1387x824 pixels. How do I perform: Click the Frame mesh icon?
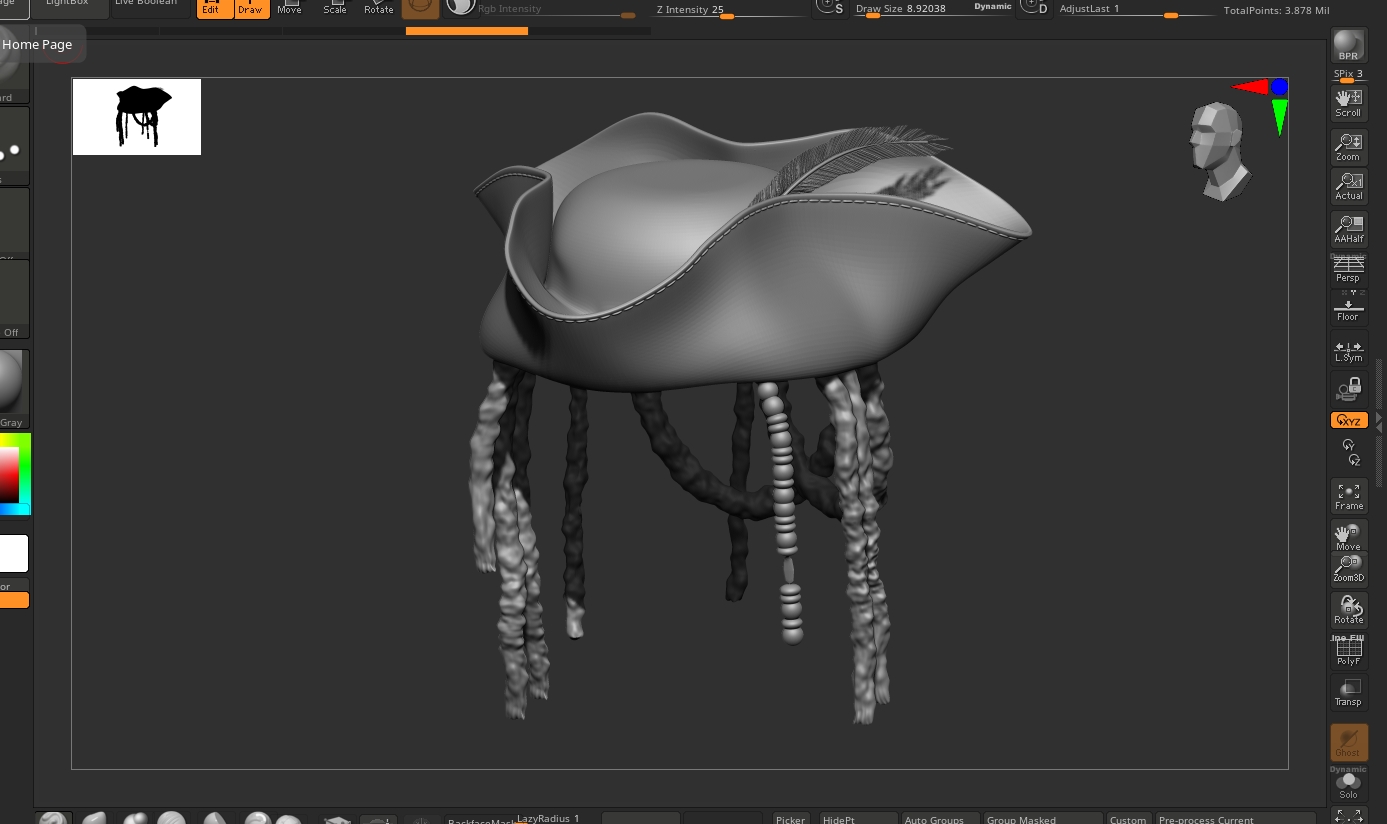pyautogui.click(x=1348, y=496)
